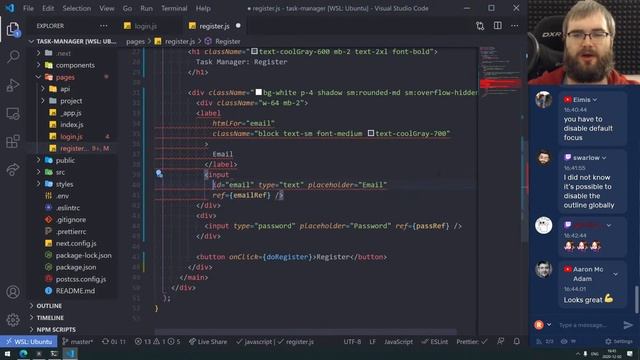Image resolution: width=640 pixels, height=360 pixels.
Task: Open the Terminal menu
Action: click(x=174, y=8)
